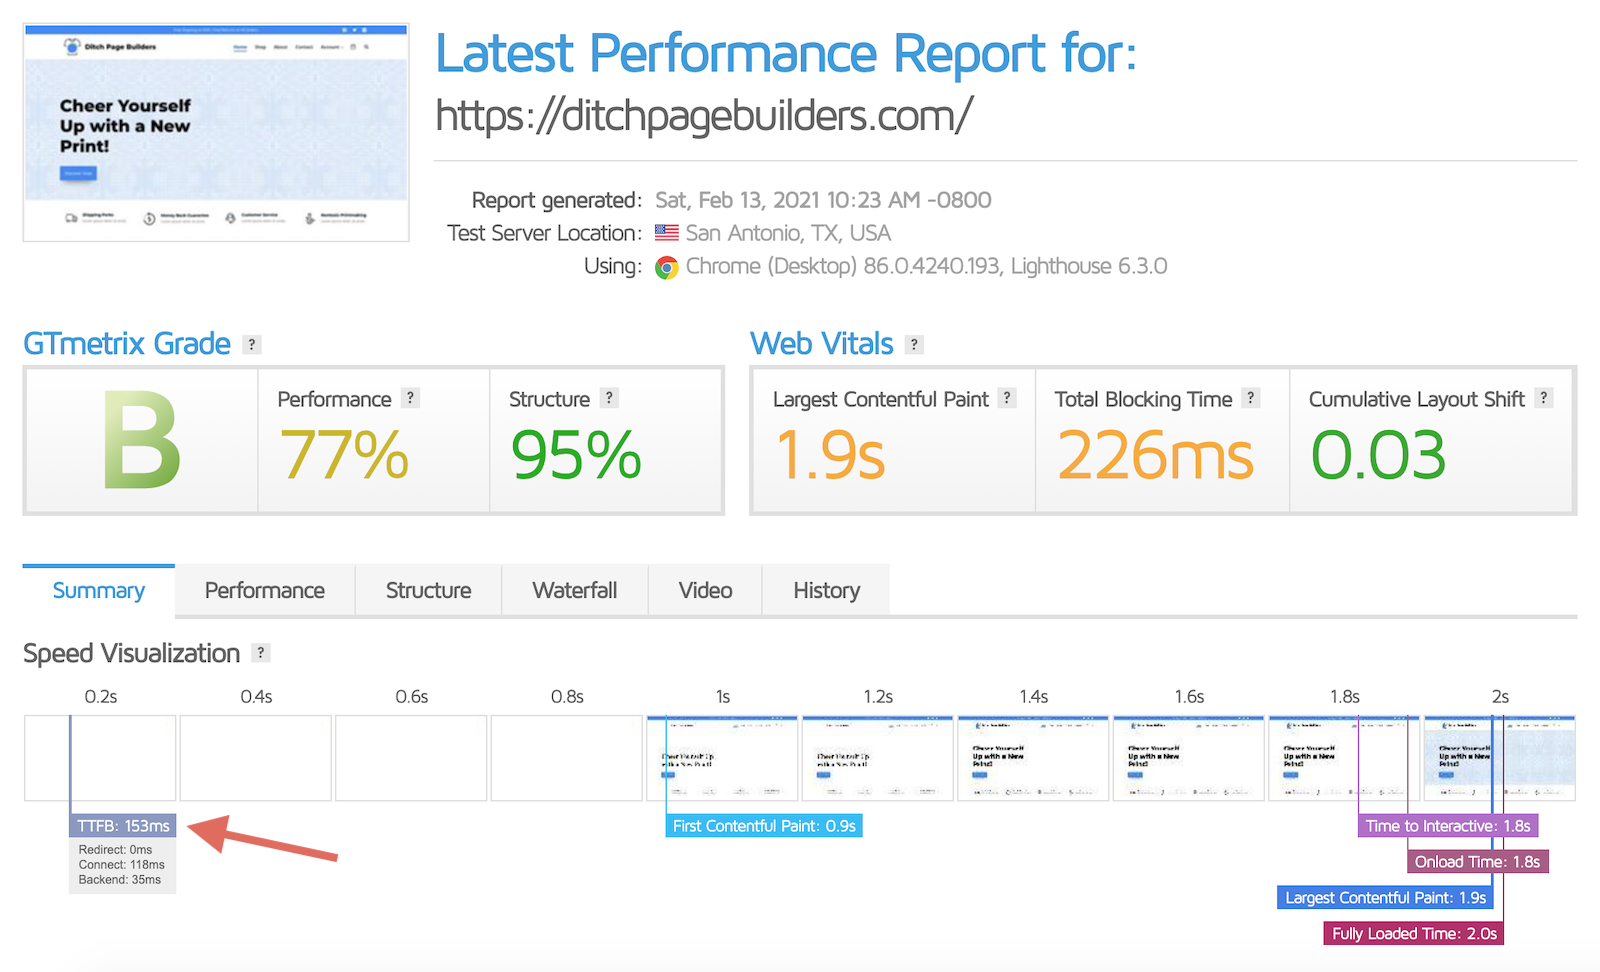Open Speed Visualization help icon
The image size is (1600, 972).
coord(261,653)
